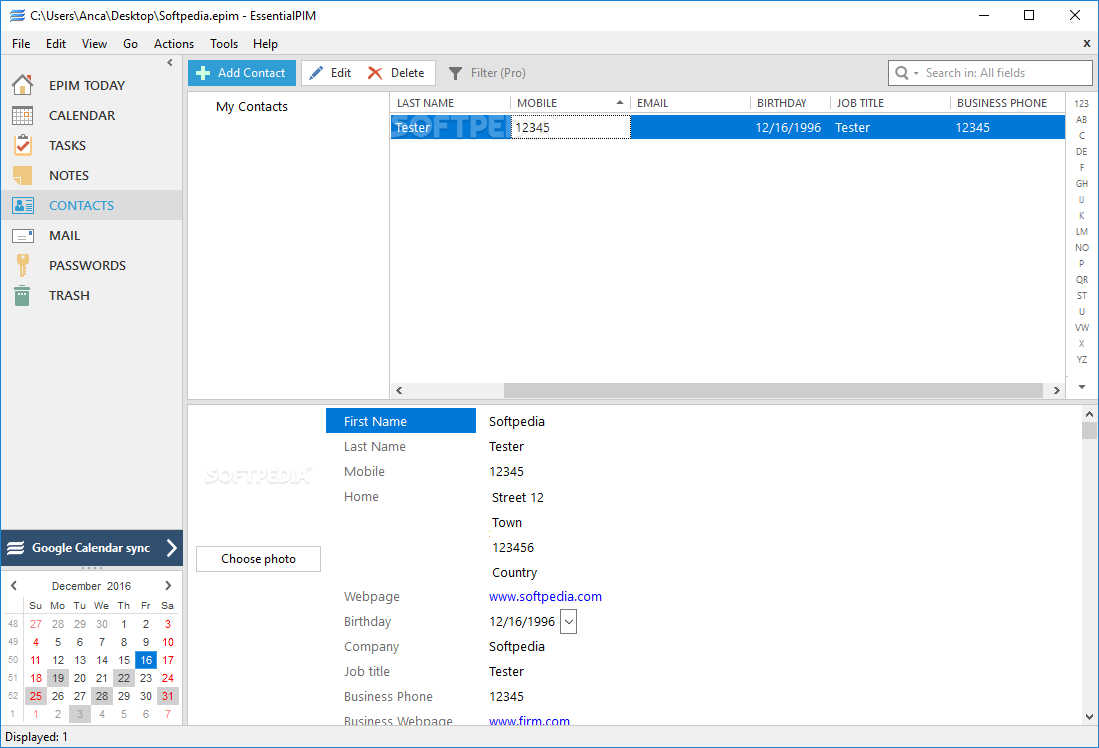Click the December 2016 month title
The width and height of the screenshot is (1099, 748).
click(91, 586)
